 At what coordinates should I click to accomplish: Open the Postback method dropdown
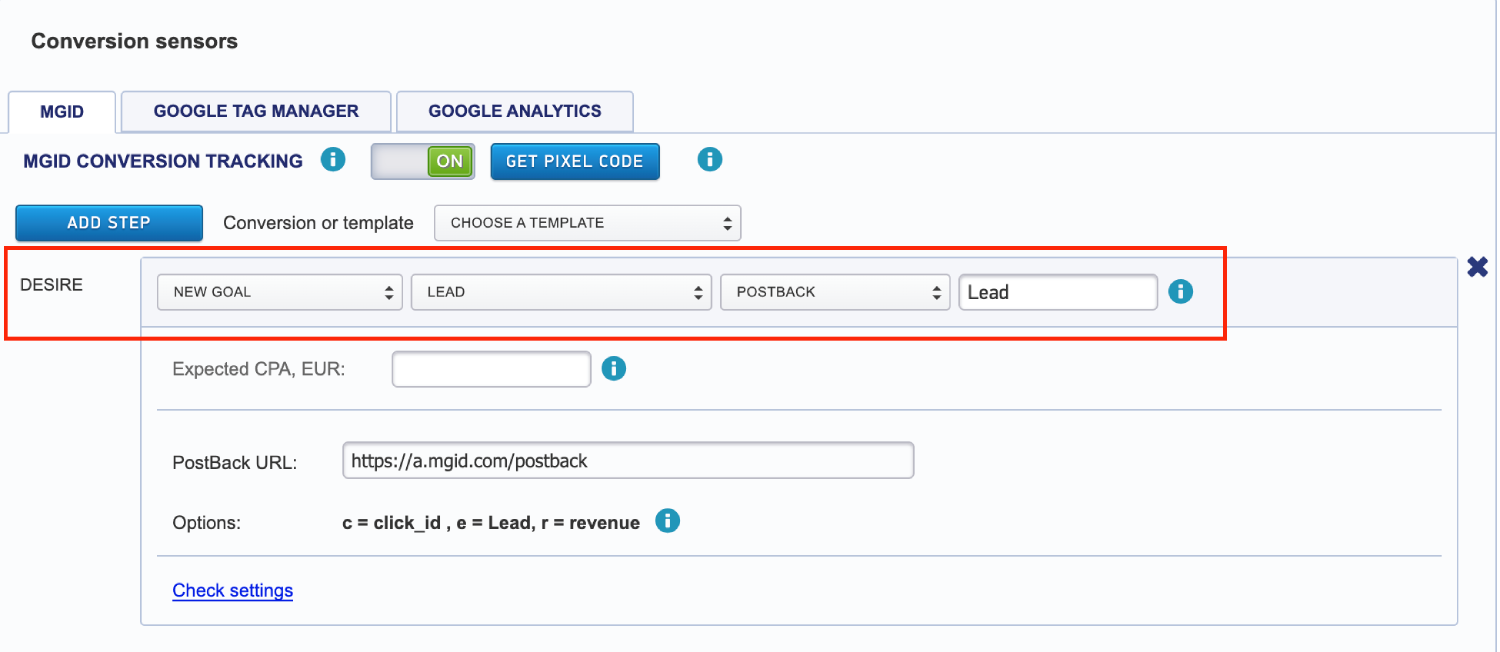[x=835, y=292]
